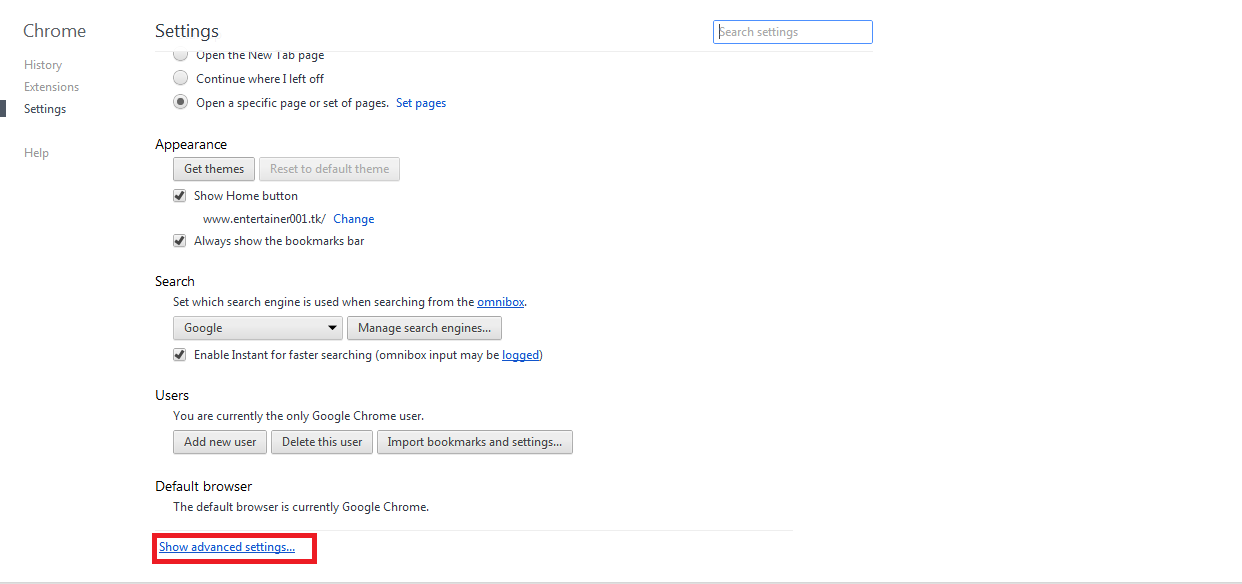
Task: Click the Search settings input field
Action: click(793, 32)
